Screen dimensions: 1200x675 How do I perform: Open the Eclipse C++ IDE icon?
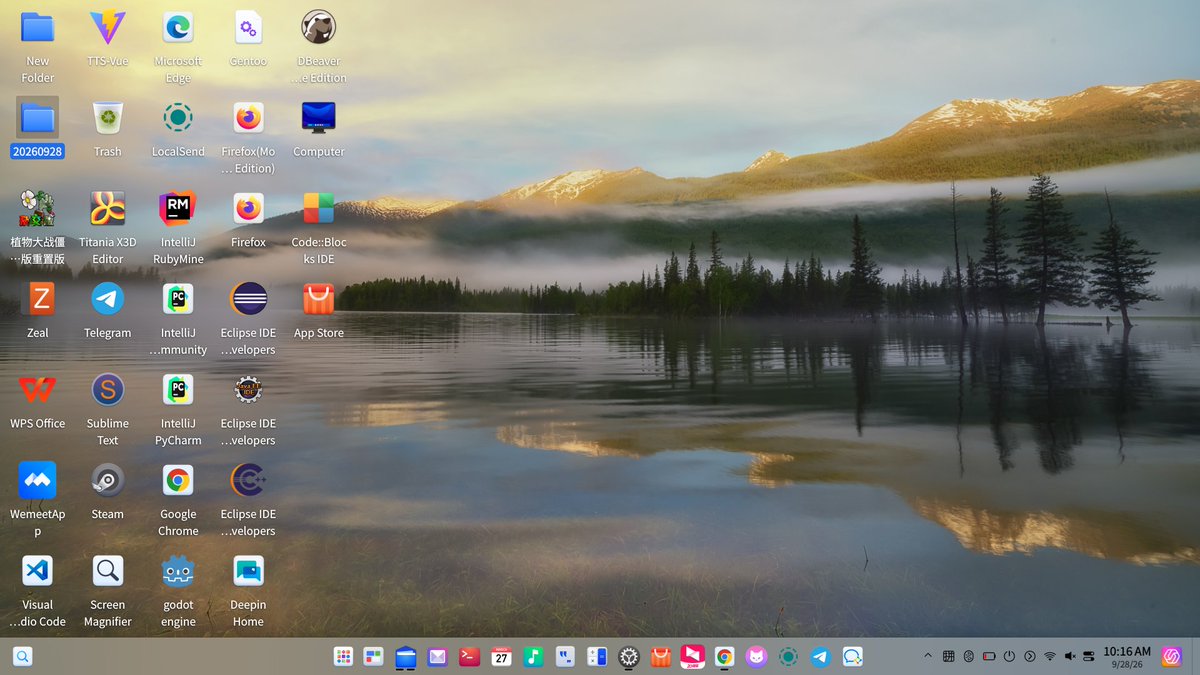point(248,480)
